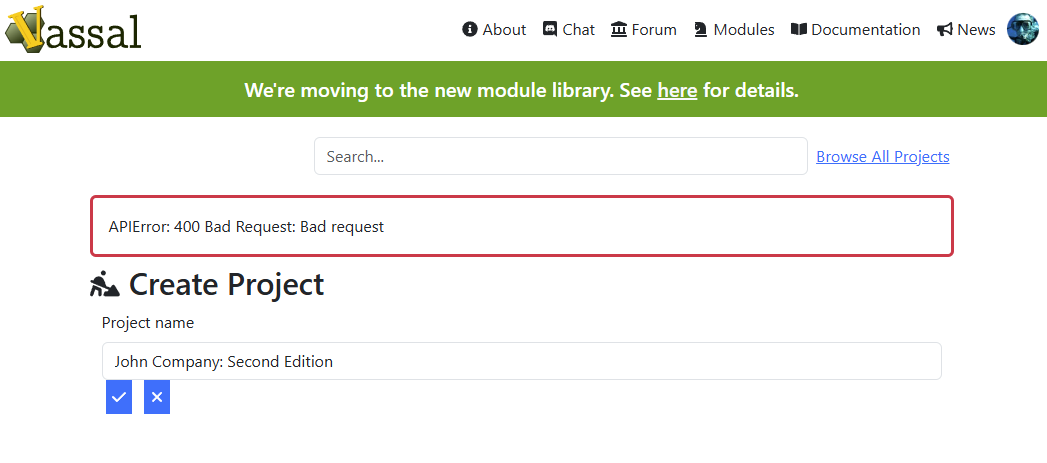Click the Discord chat icon
This screenshot has width=1047, height=463.
550,29
